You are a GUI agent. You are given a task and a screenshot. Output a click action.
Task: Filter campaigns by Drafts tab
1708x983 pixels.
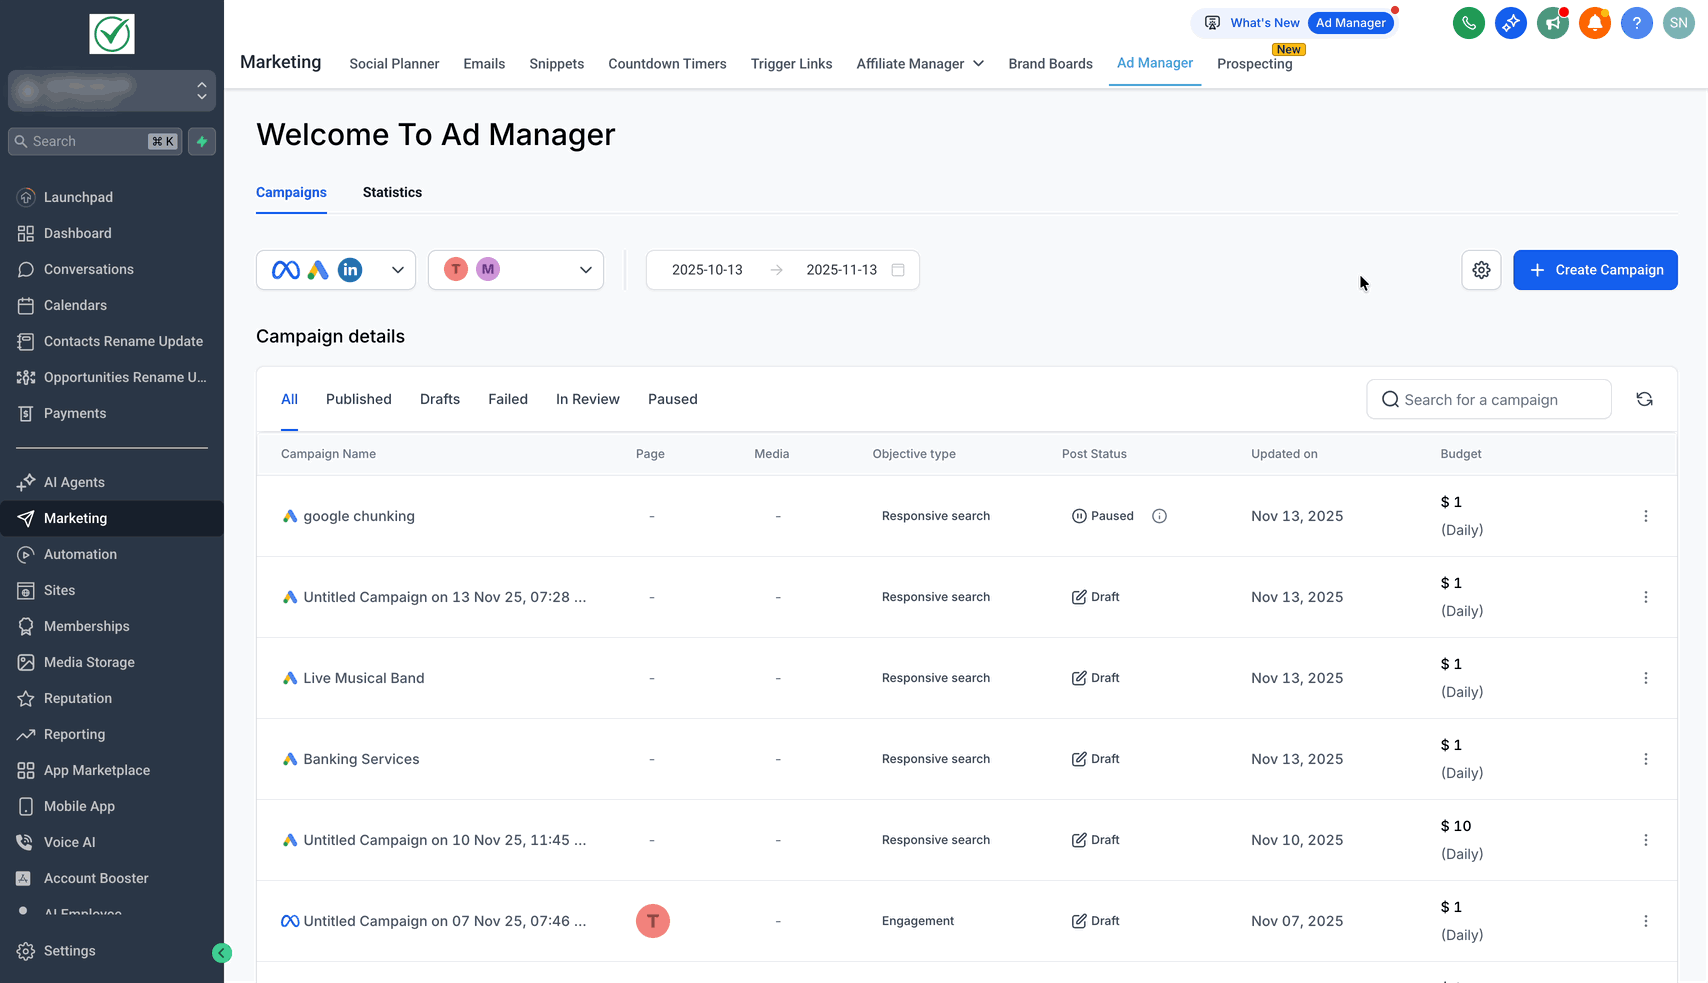click(x=440, y=399)
